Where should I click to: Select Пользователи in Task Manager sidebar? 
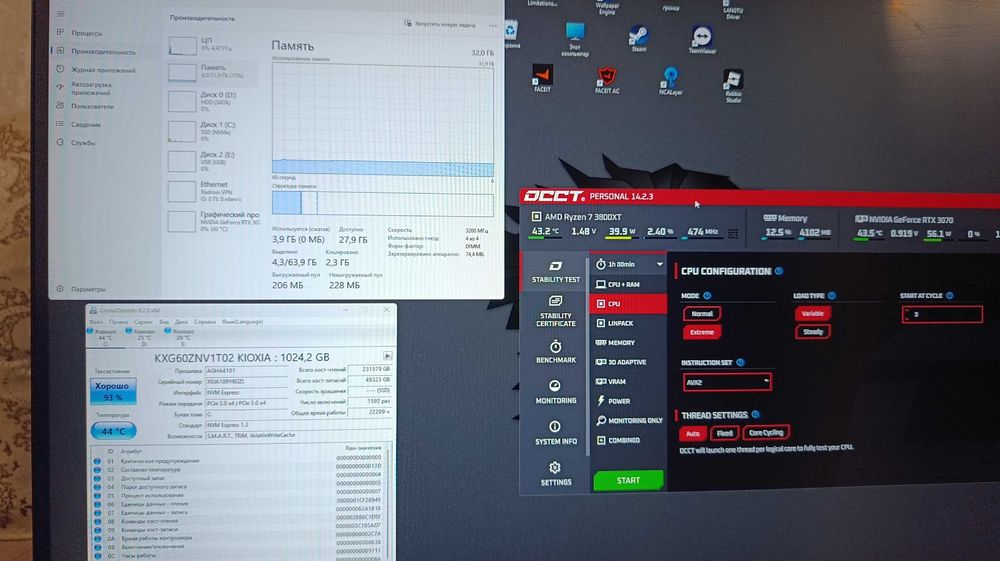coord(92,106)
